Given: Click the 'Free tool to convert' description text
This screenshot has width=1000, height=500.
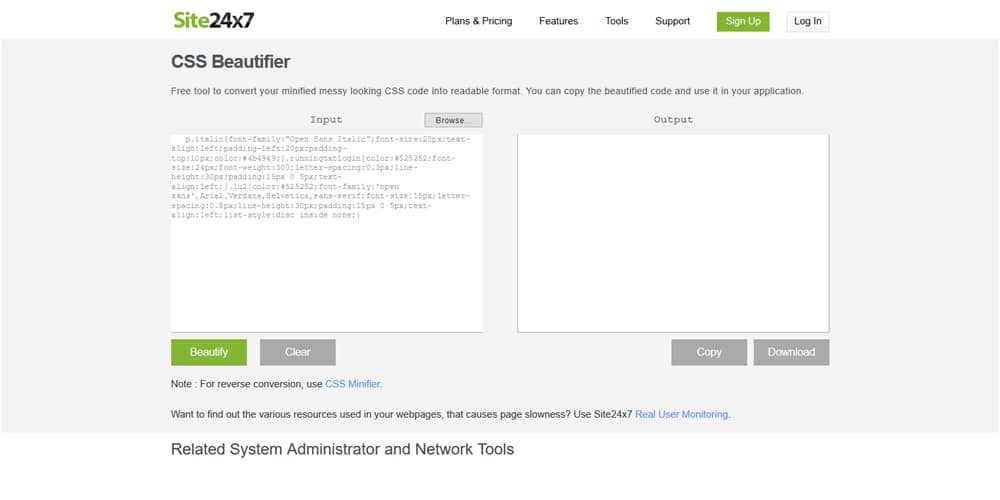Looking at the screenshot, I should click(x=487, y=91).
